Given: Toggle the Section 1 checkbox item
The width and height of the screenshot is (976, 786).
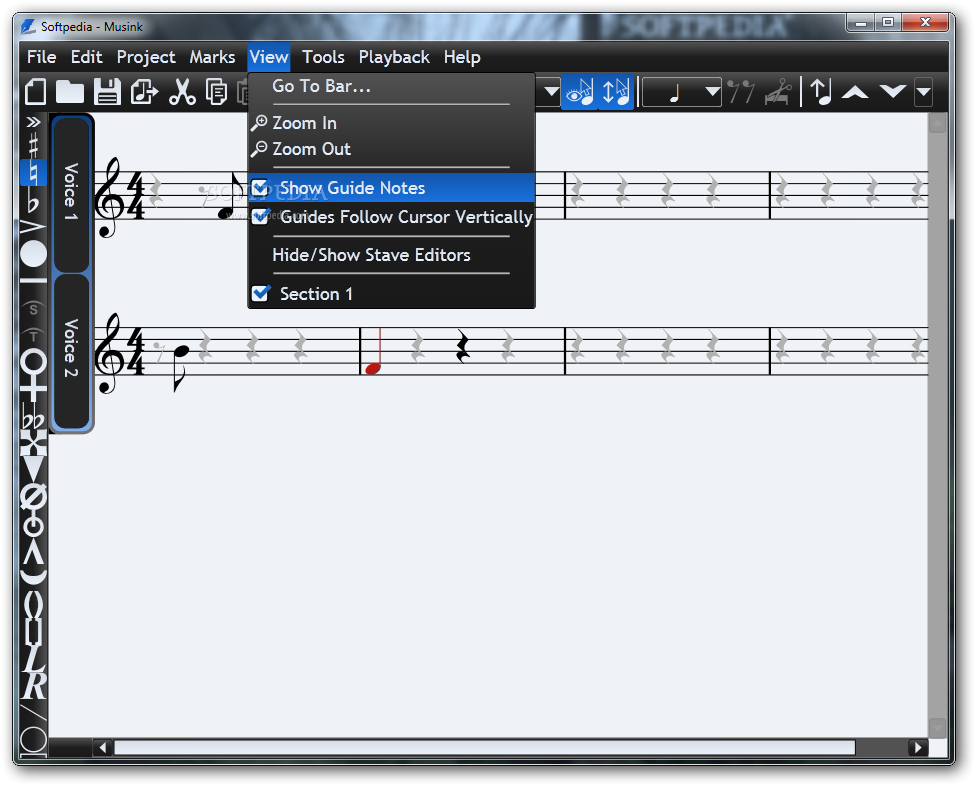Looking at the screenshot, I should click(392, 294).
